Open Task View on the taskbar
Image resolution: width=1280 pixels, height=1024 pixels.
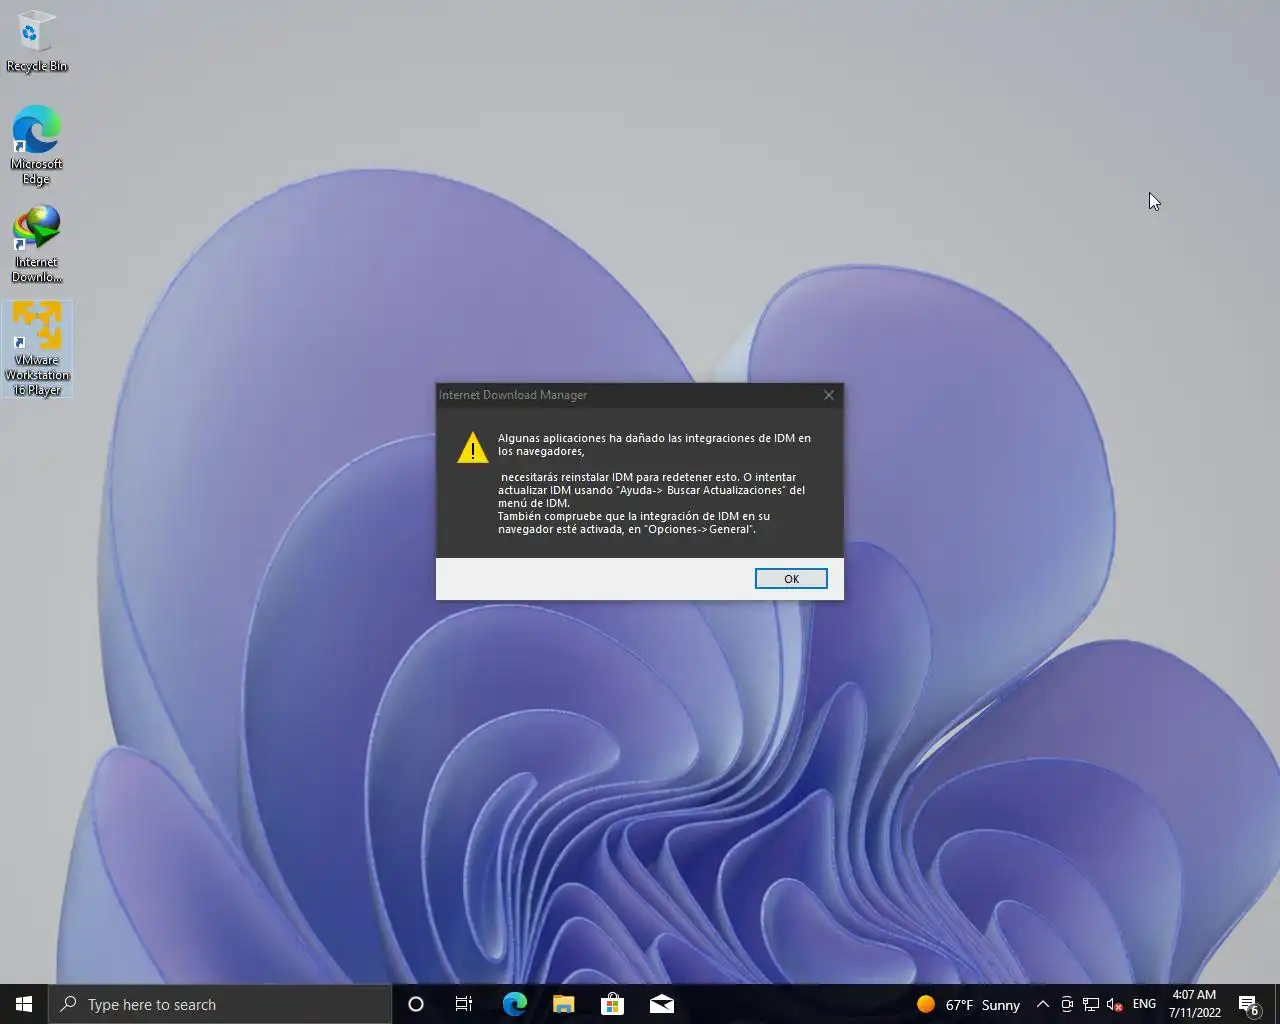[x=464, y=1004]
